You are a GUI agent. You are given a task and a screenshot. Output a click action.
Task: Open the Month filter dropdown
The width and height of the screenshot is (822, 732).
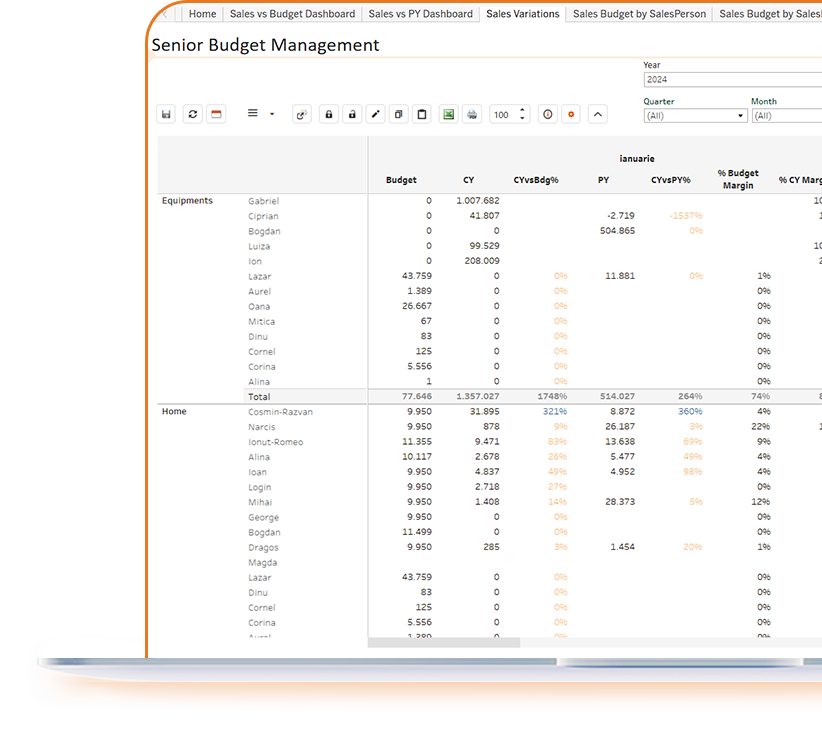[786, 116]
